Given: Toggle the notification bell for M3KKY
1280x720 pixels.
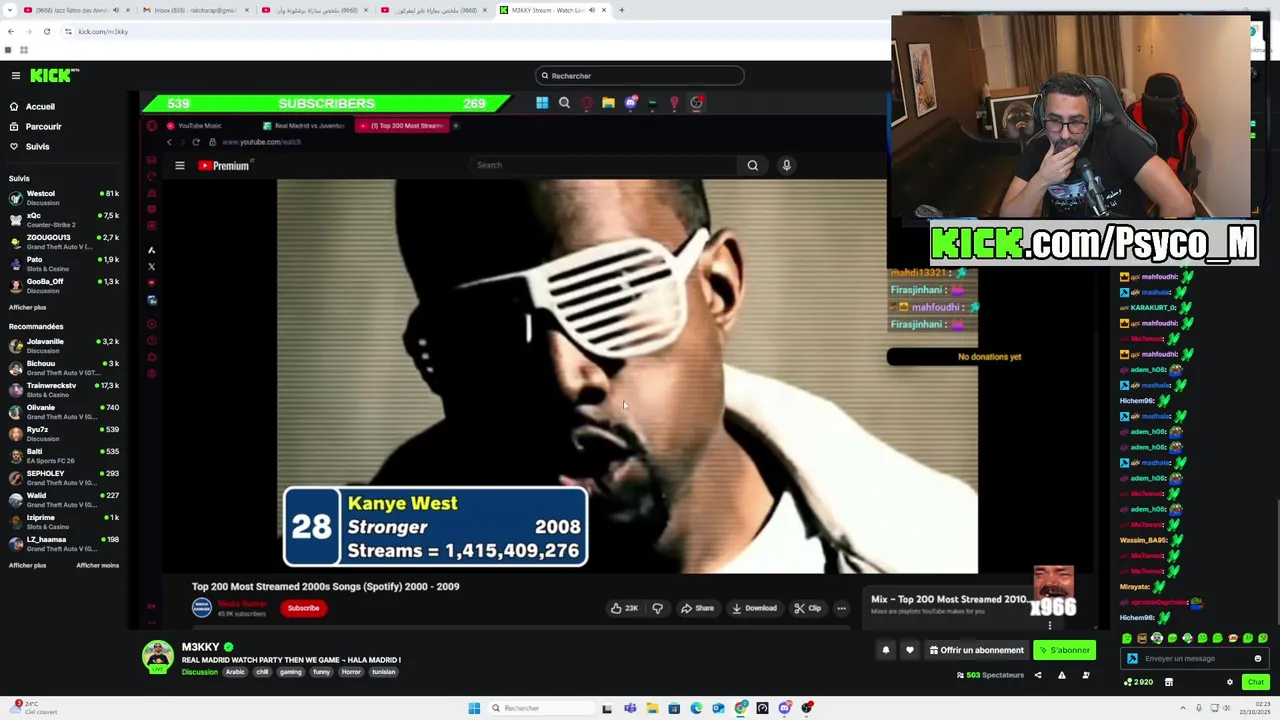Looking at the screenshot, I should coord(886,650).
